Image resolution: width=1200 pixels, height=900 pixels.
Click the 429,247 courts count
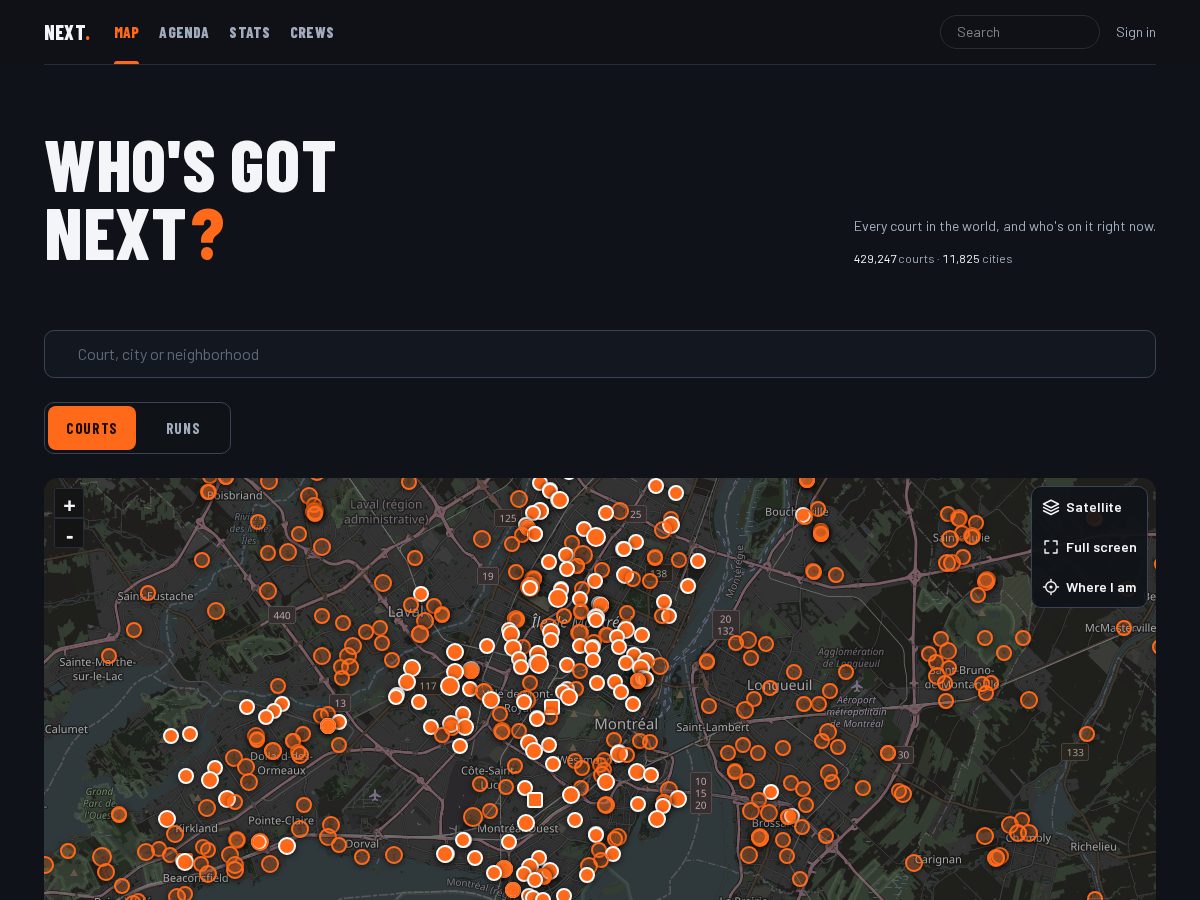[894, 259]
